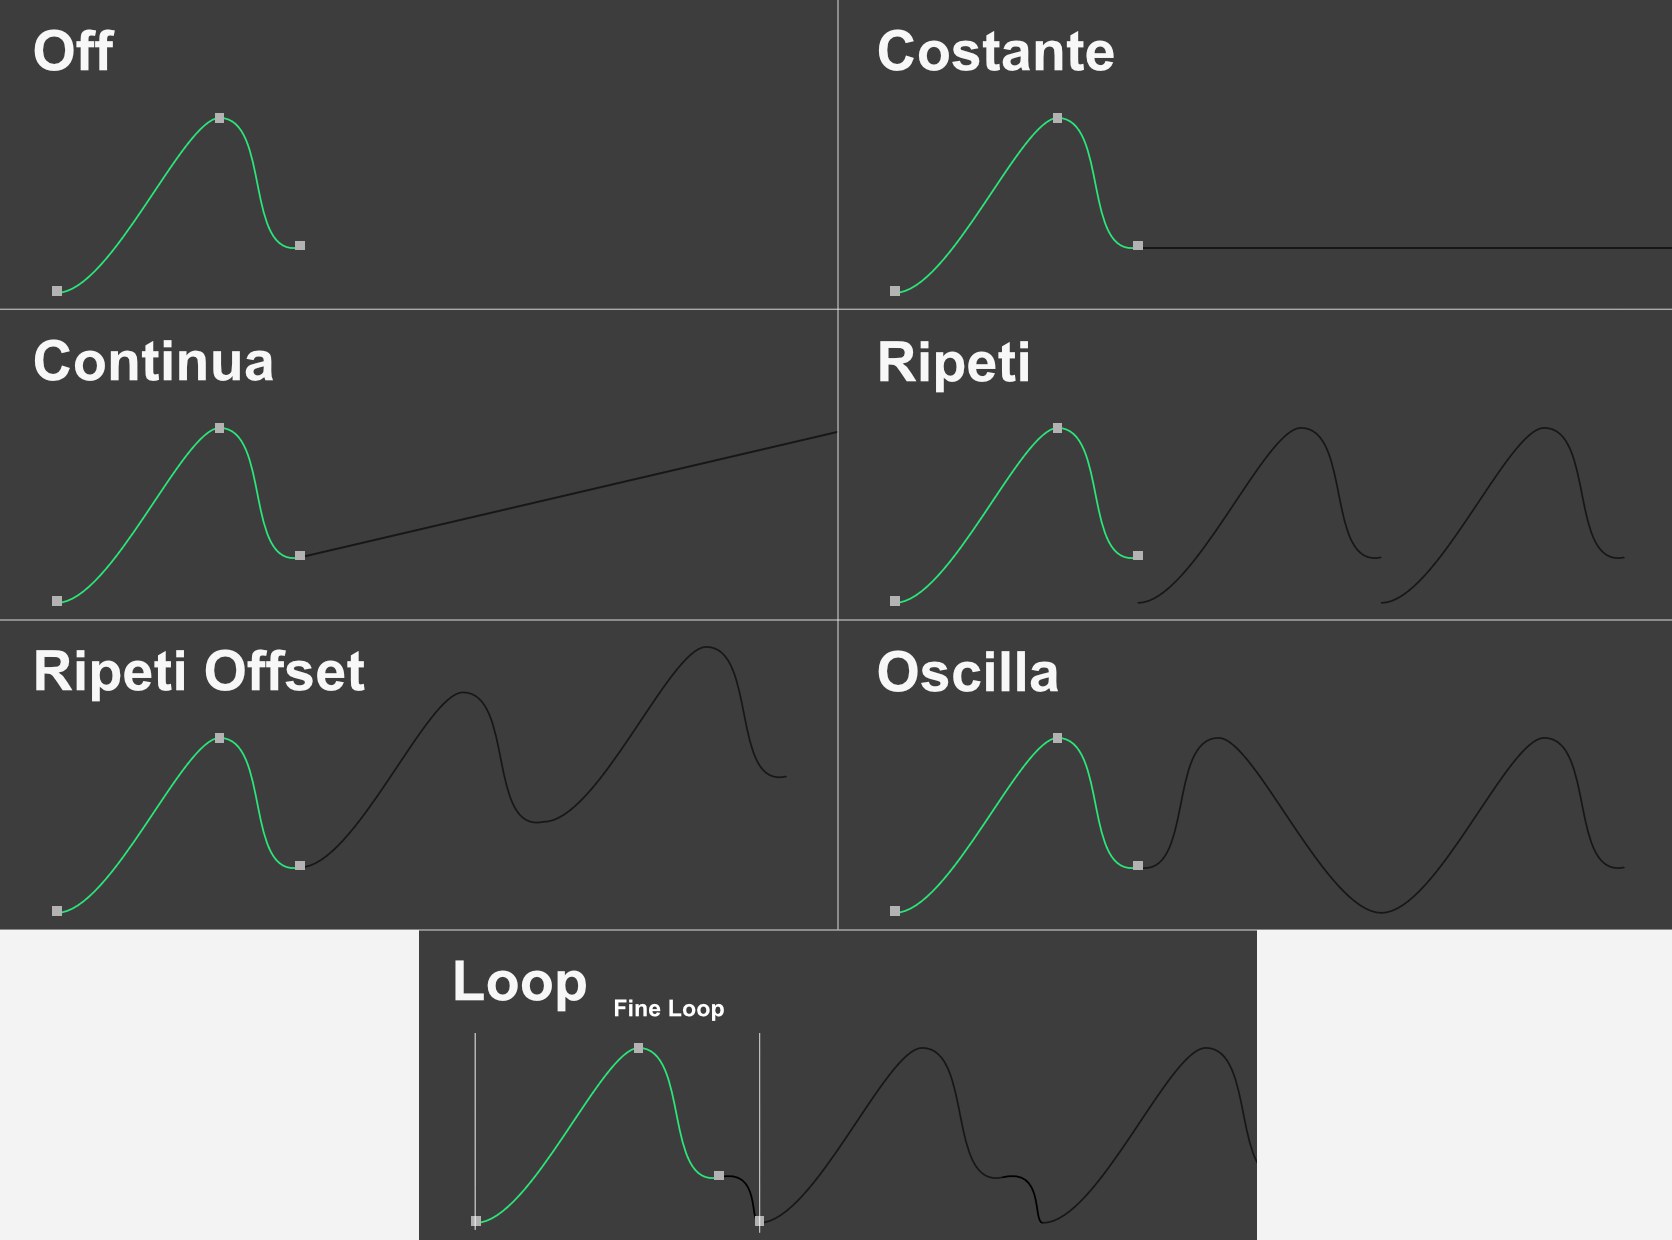
Task: Select the start keyframe in Loop panel
Action: [476, 1221]
